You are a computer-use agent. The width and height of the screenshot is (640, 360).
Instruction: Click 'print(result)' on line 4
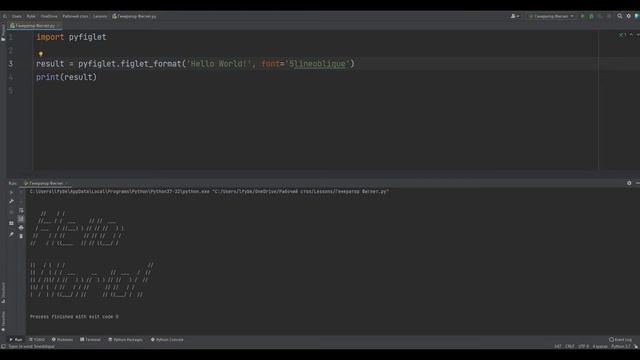coord(67,77)
